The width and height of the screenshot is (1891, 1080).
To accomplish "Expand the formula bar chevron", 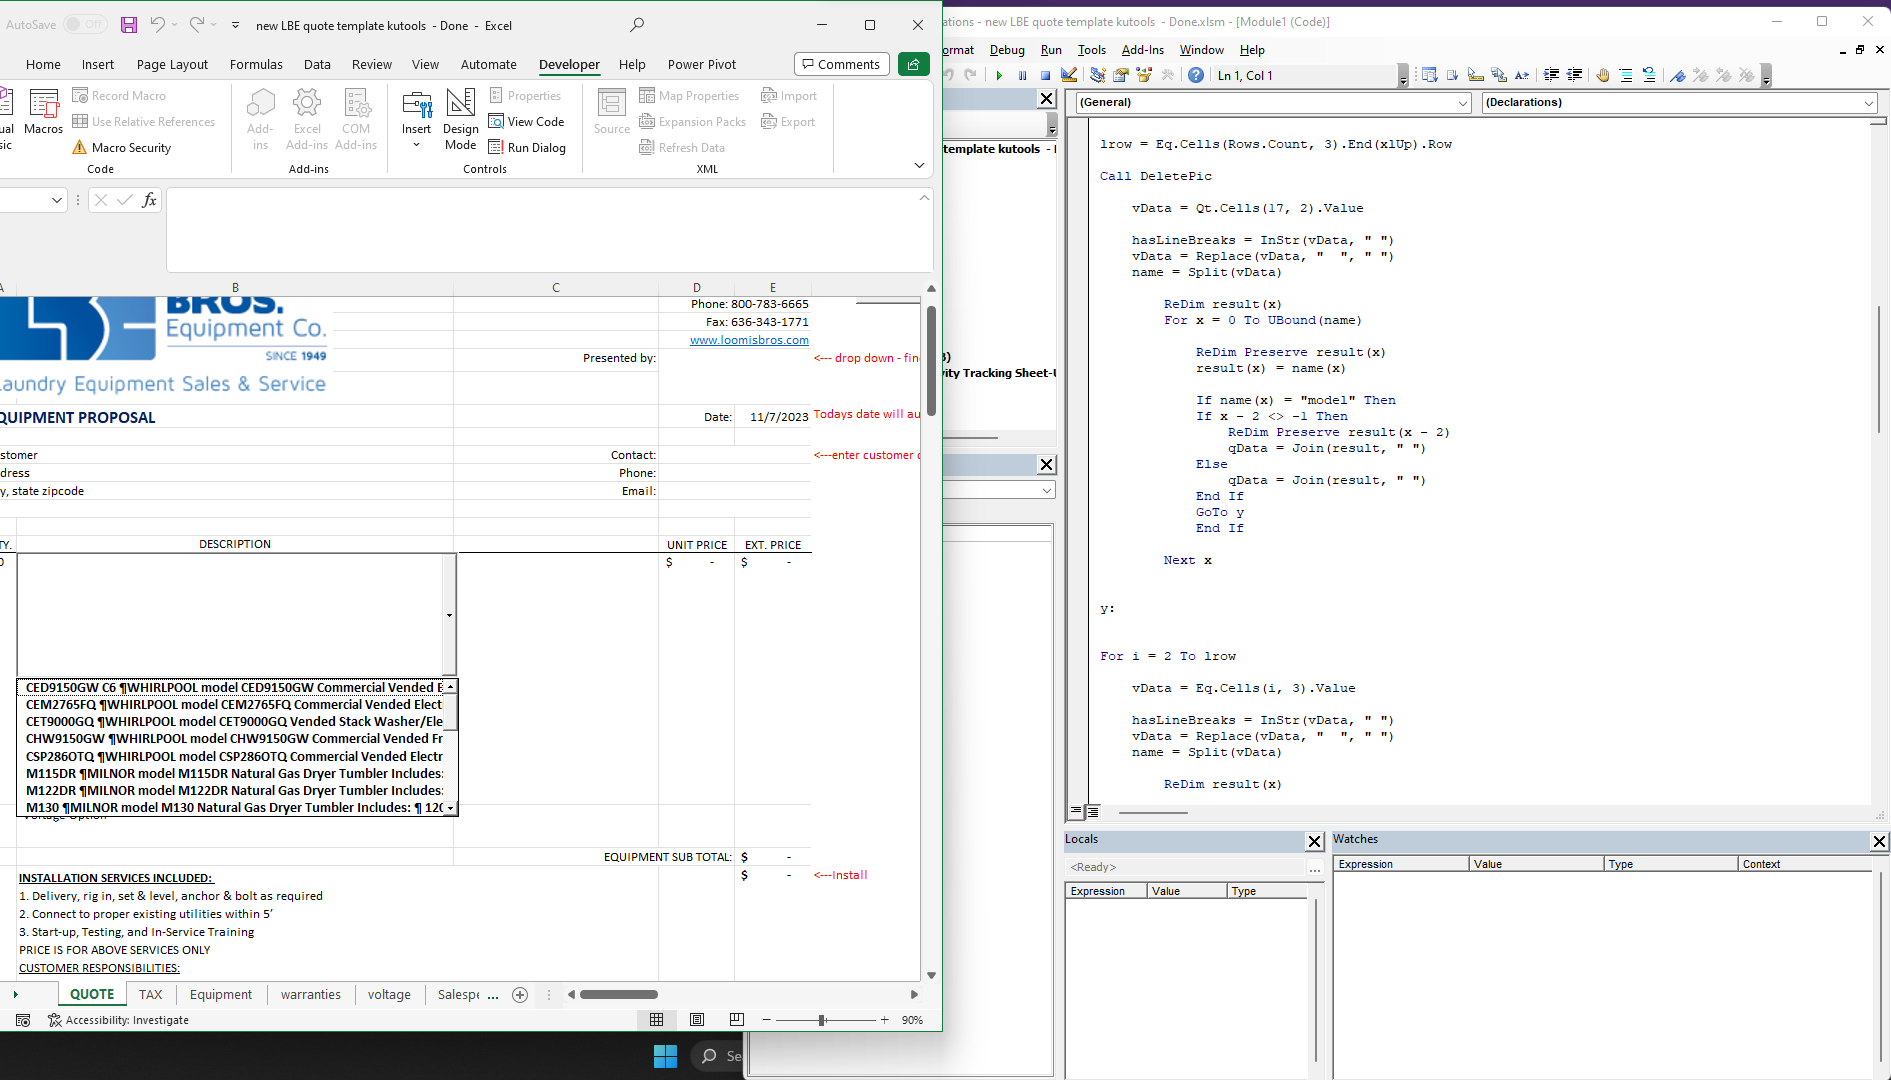I will [x=924, y=198].
